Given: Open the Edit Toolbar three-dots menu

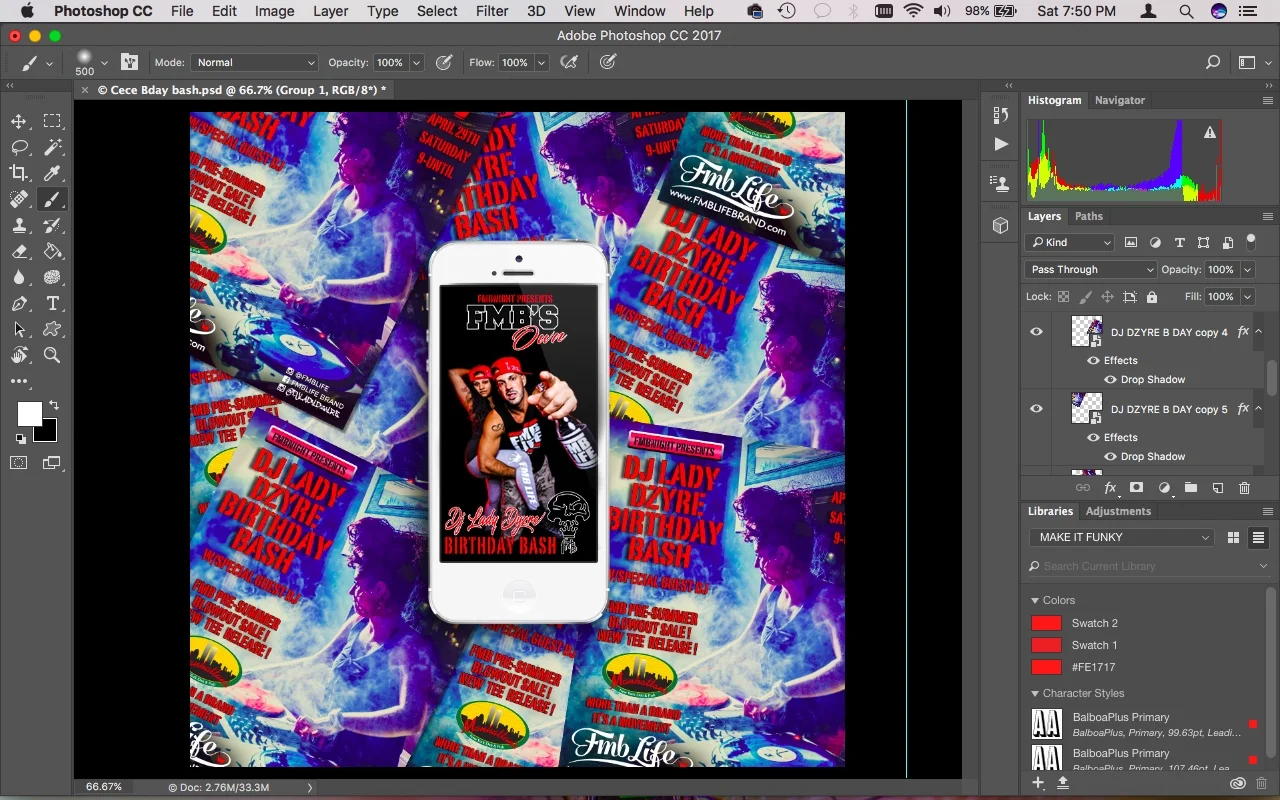Looking at the screenshot, I should coord(19,381).
